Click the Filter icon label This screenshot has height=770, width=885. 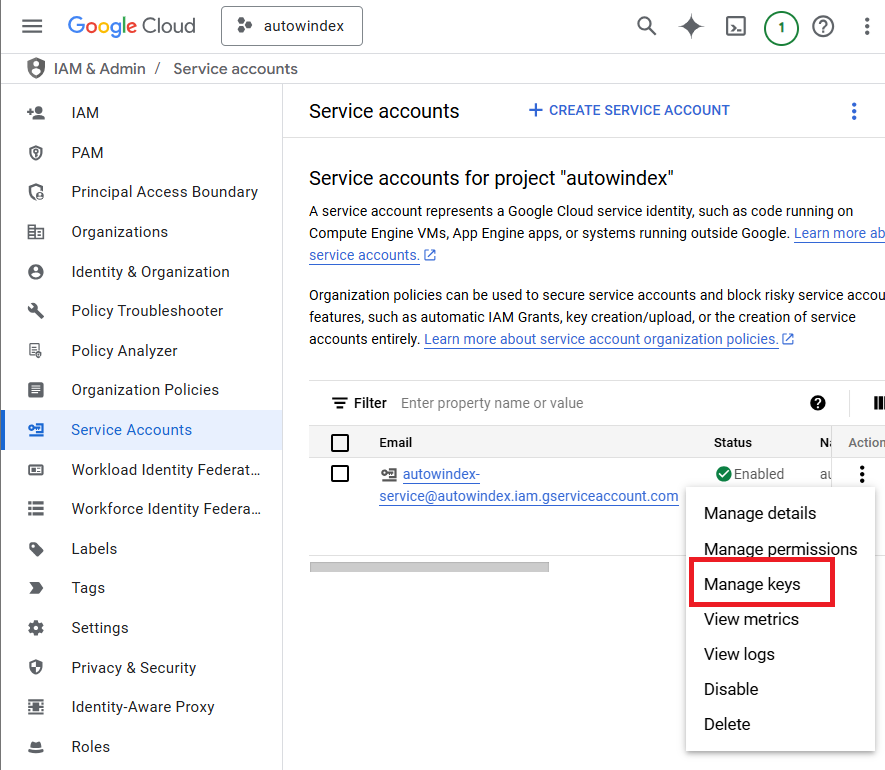point(359,403)
